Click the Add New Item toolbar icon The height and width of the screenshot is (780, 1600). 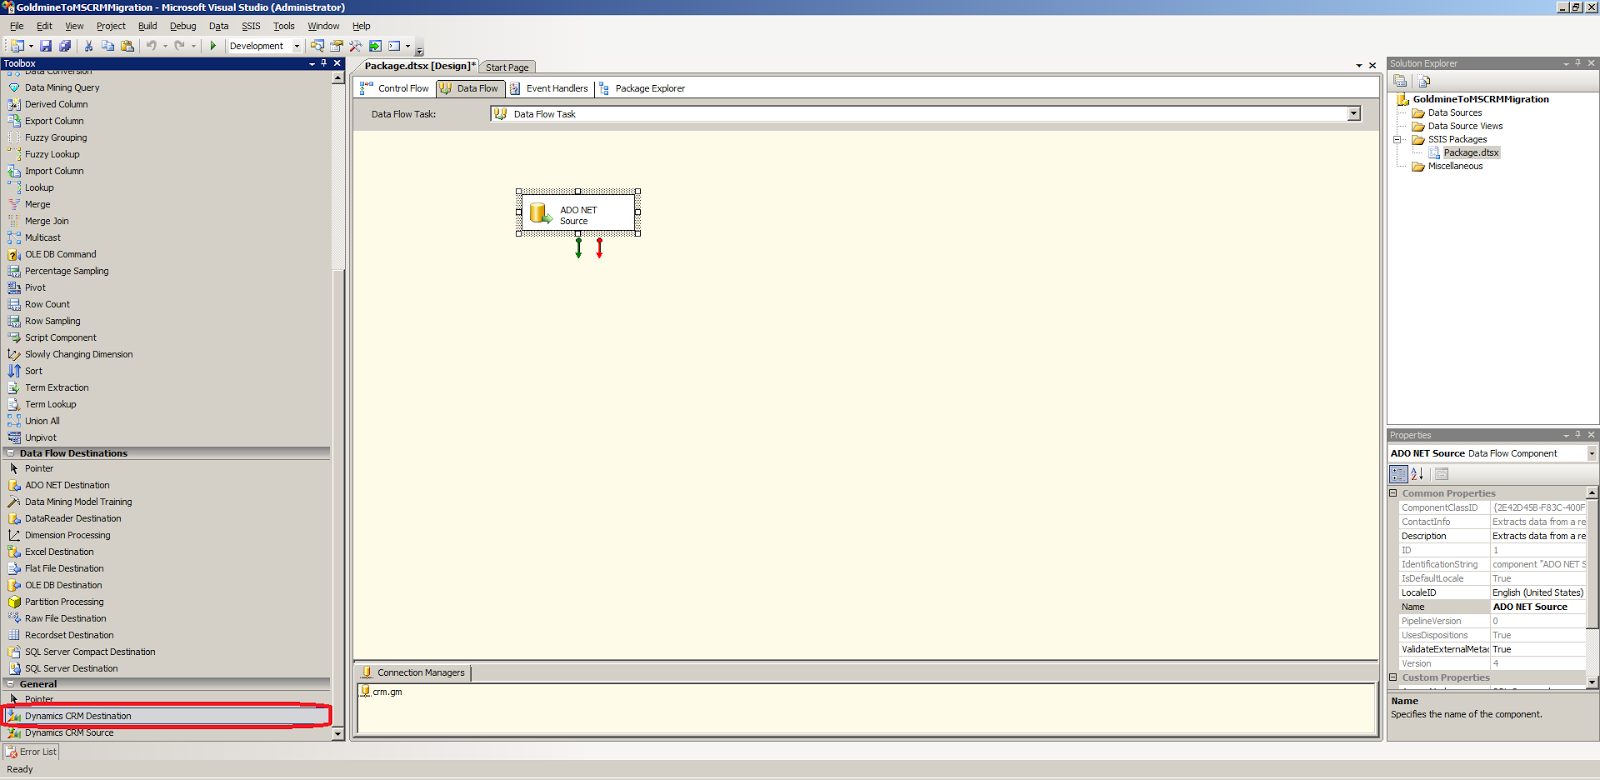(18, 46)
